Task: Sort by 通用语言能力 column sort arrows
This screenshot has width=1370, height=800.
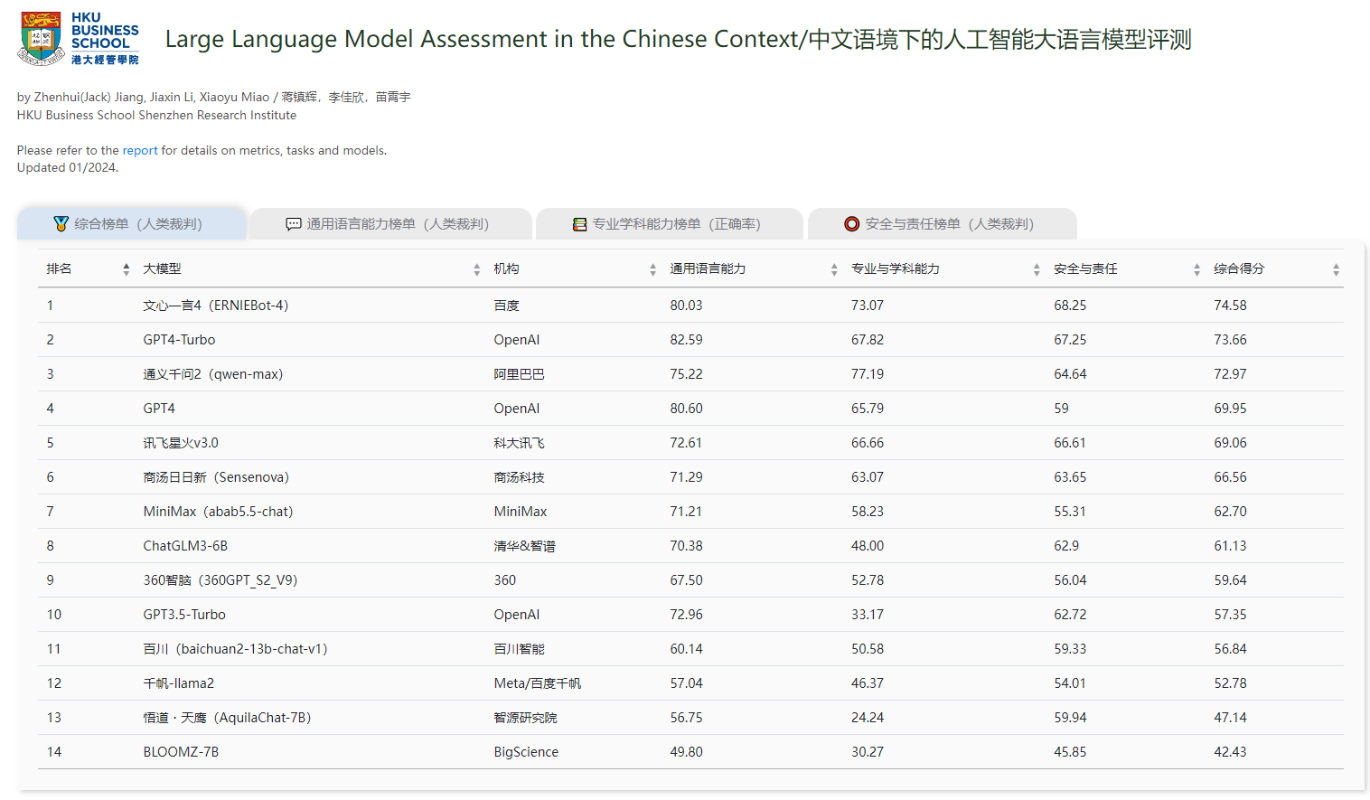Action: pyautogui.click(x=834, y=270)
